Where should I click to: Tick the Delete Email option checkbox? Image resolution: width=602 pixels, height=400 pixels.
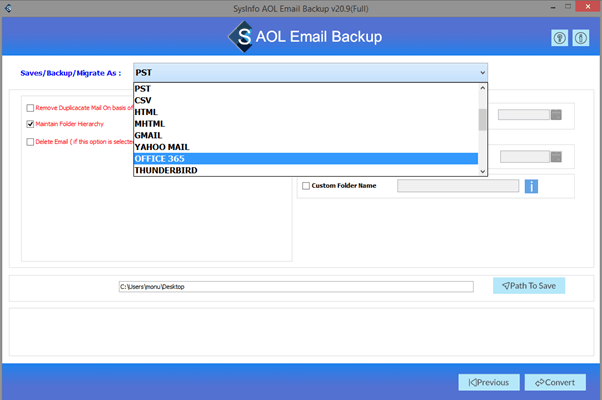click(x=30, y=142)
